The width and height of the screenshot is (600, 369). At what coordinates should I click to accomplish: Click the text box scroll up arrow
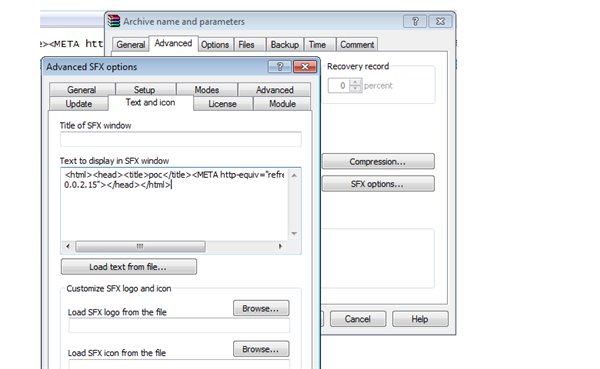294,175
